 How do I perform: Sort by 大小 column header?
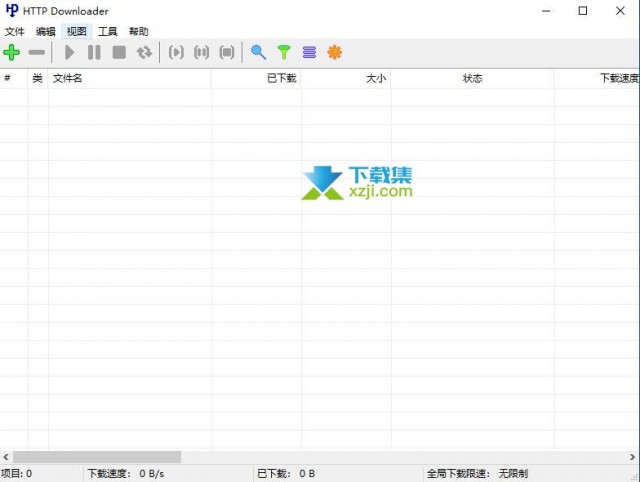click(346, 78)
